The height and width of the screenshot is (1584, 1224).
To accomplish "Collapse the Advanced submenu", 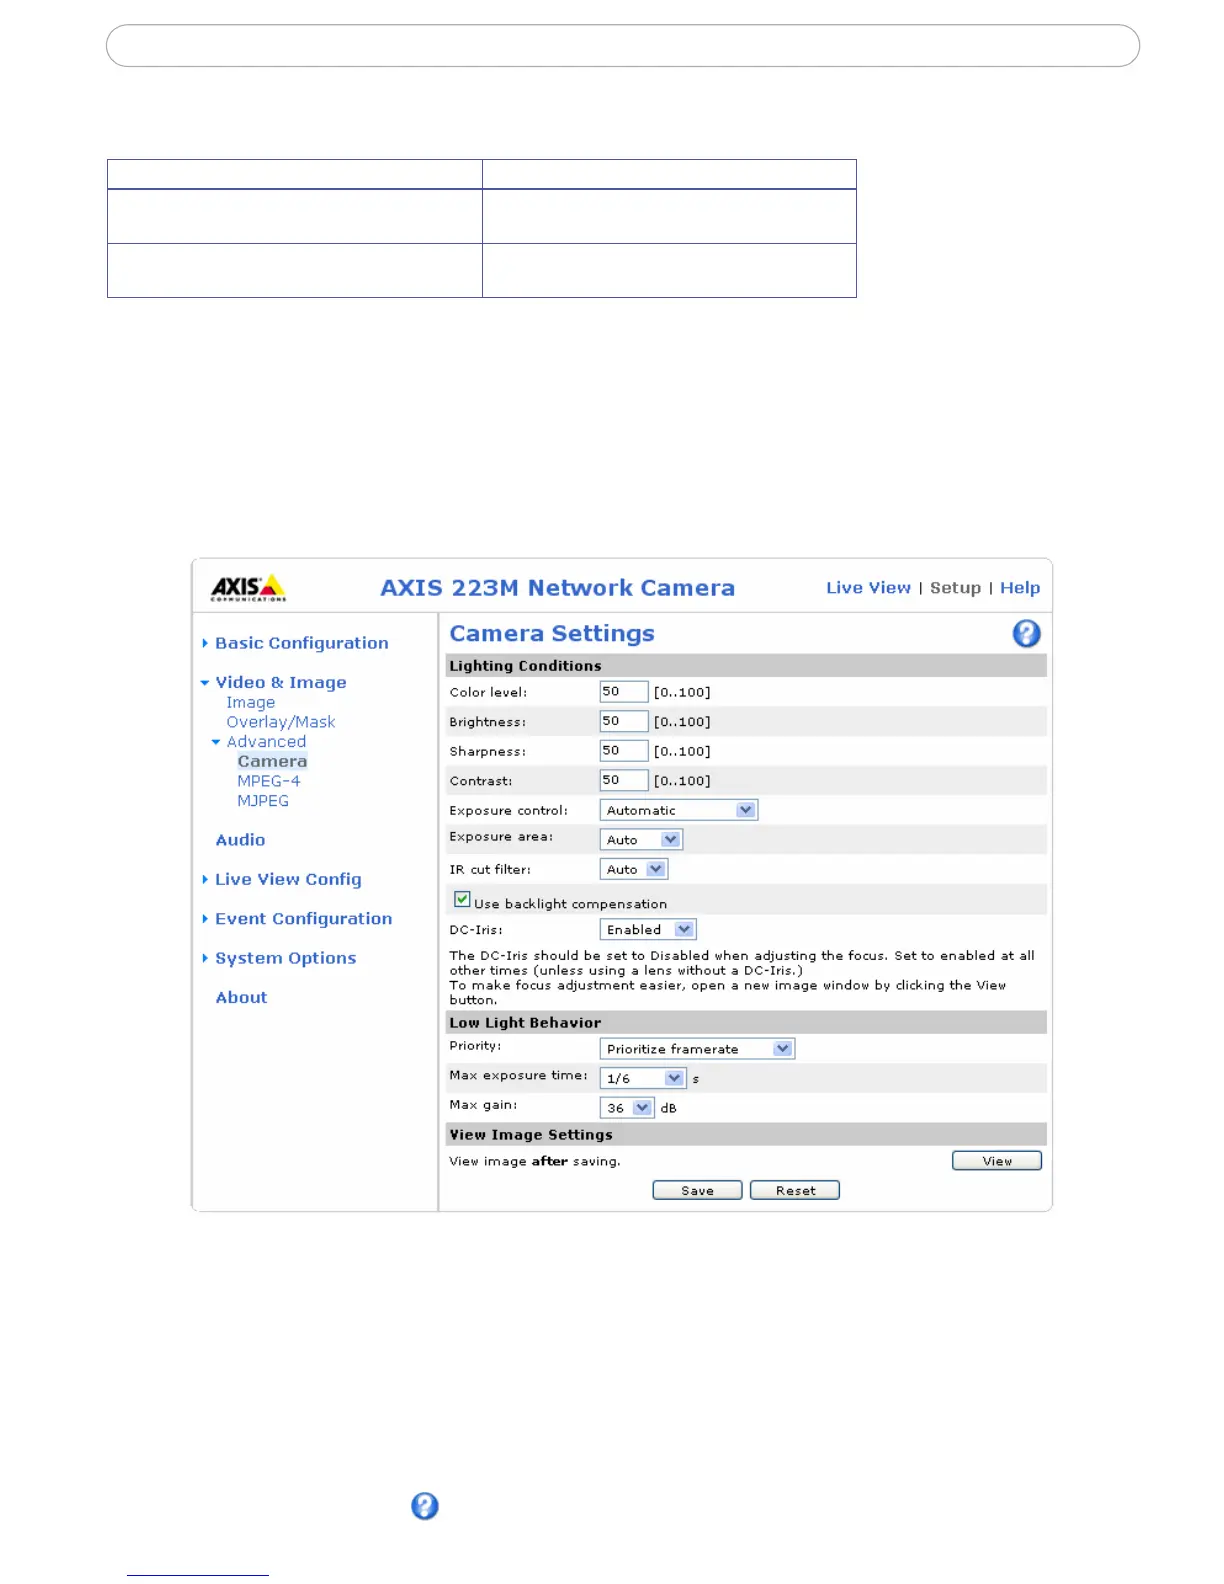I will (266, 741).
